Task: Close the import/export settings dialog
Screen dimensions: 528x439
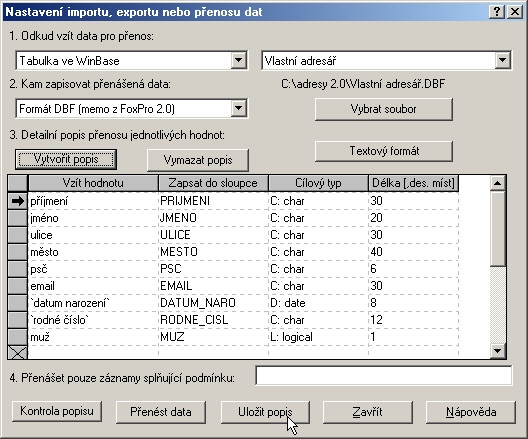Action: click(x=515, y=12)
